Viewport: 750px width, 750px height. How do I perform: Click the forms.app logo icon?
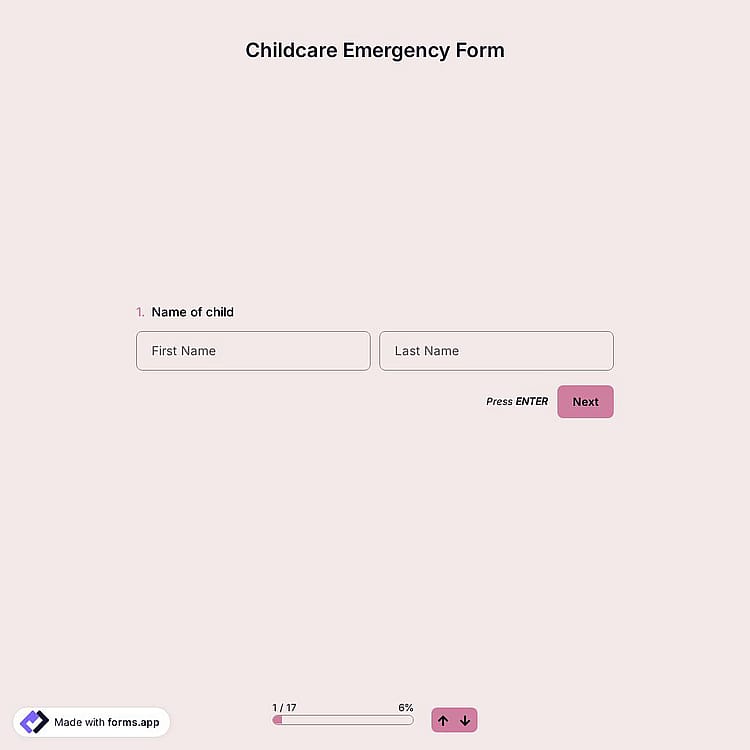click(x=34, y=722)
